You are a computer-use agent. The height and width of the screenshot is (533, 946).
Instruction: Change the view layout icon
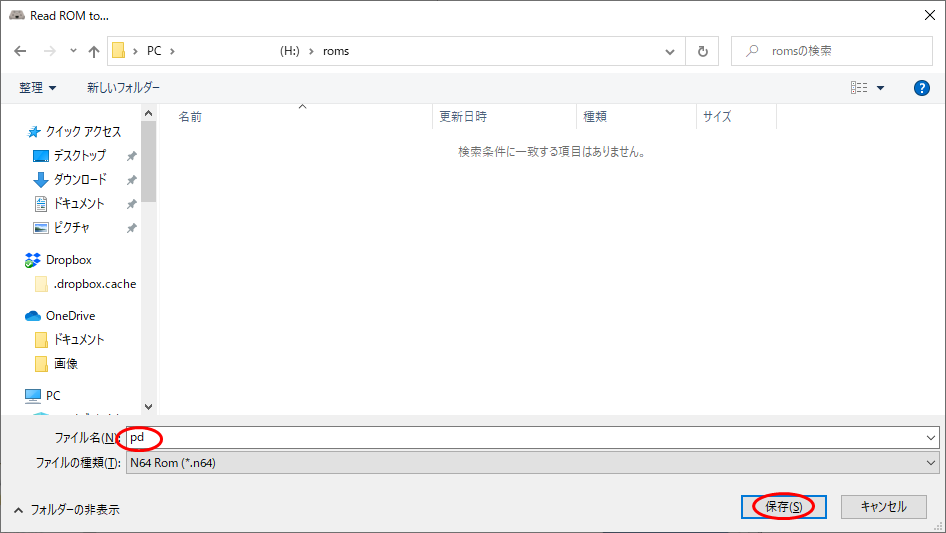point(859,88)
